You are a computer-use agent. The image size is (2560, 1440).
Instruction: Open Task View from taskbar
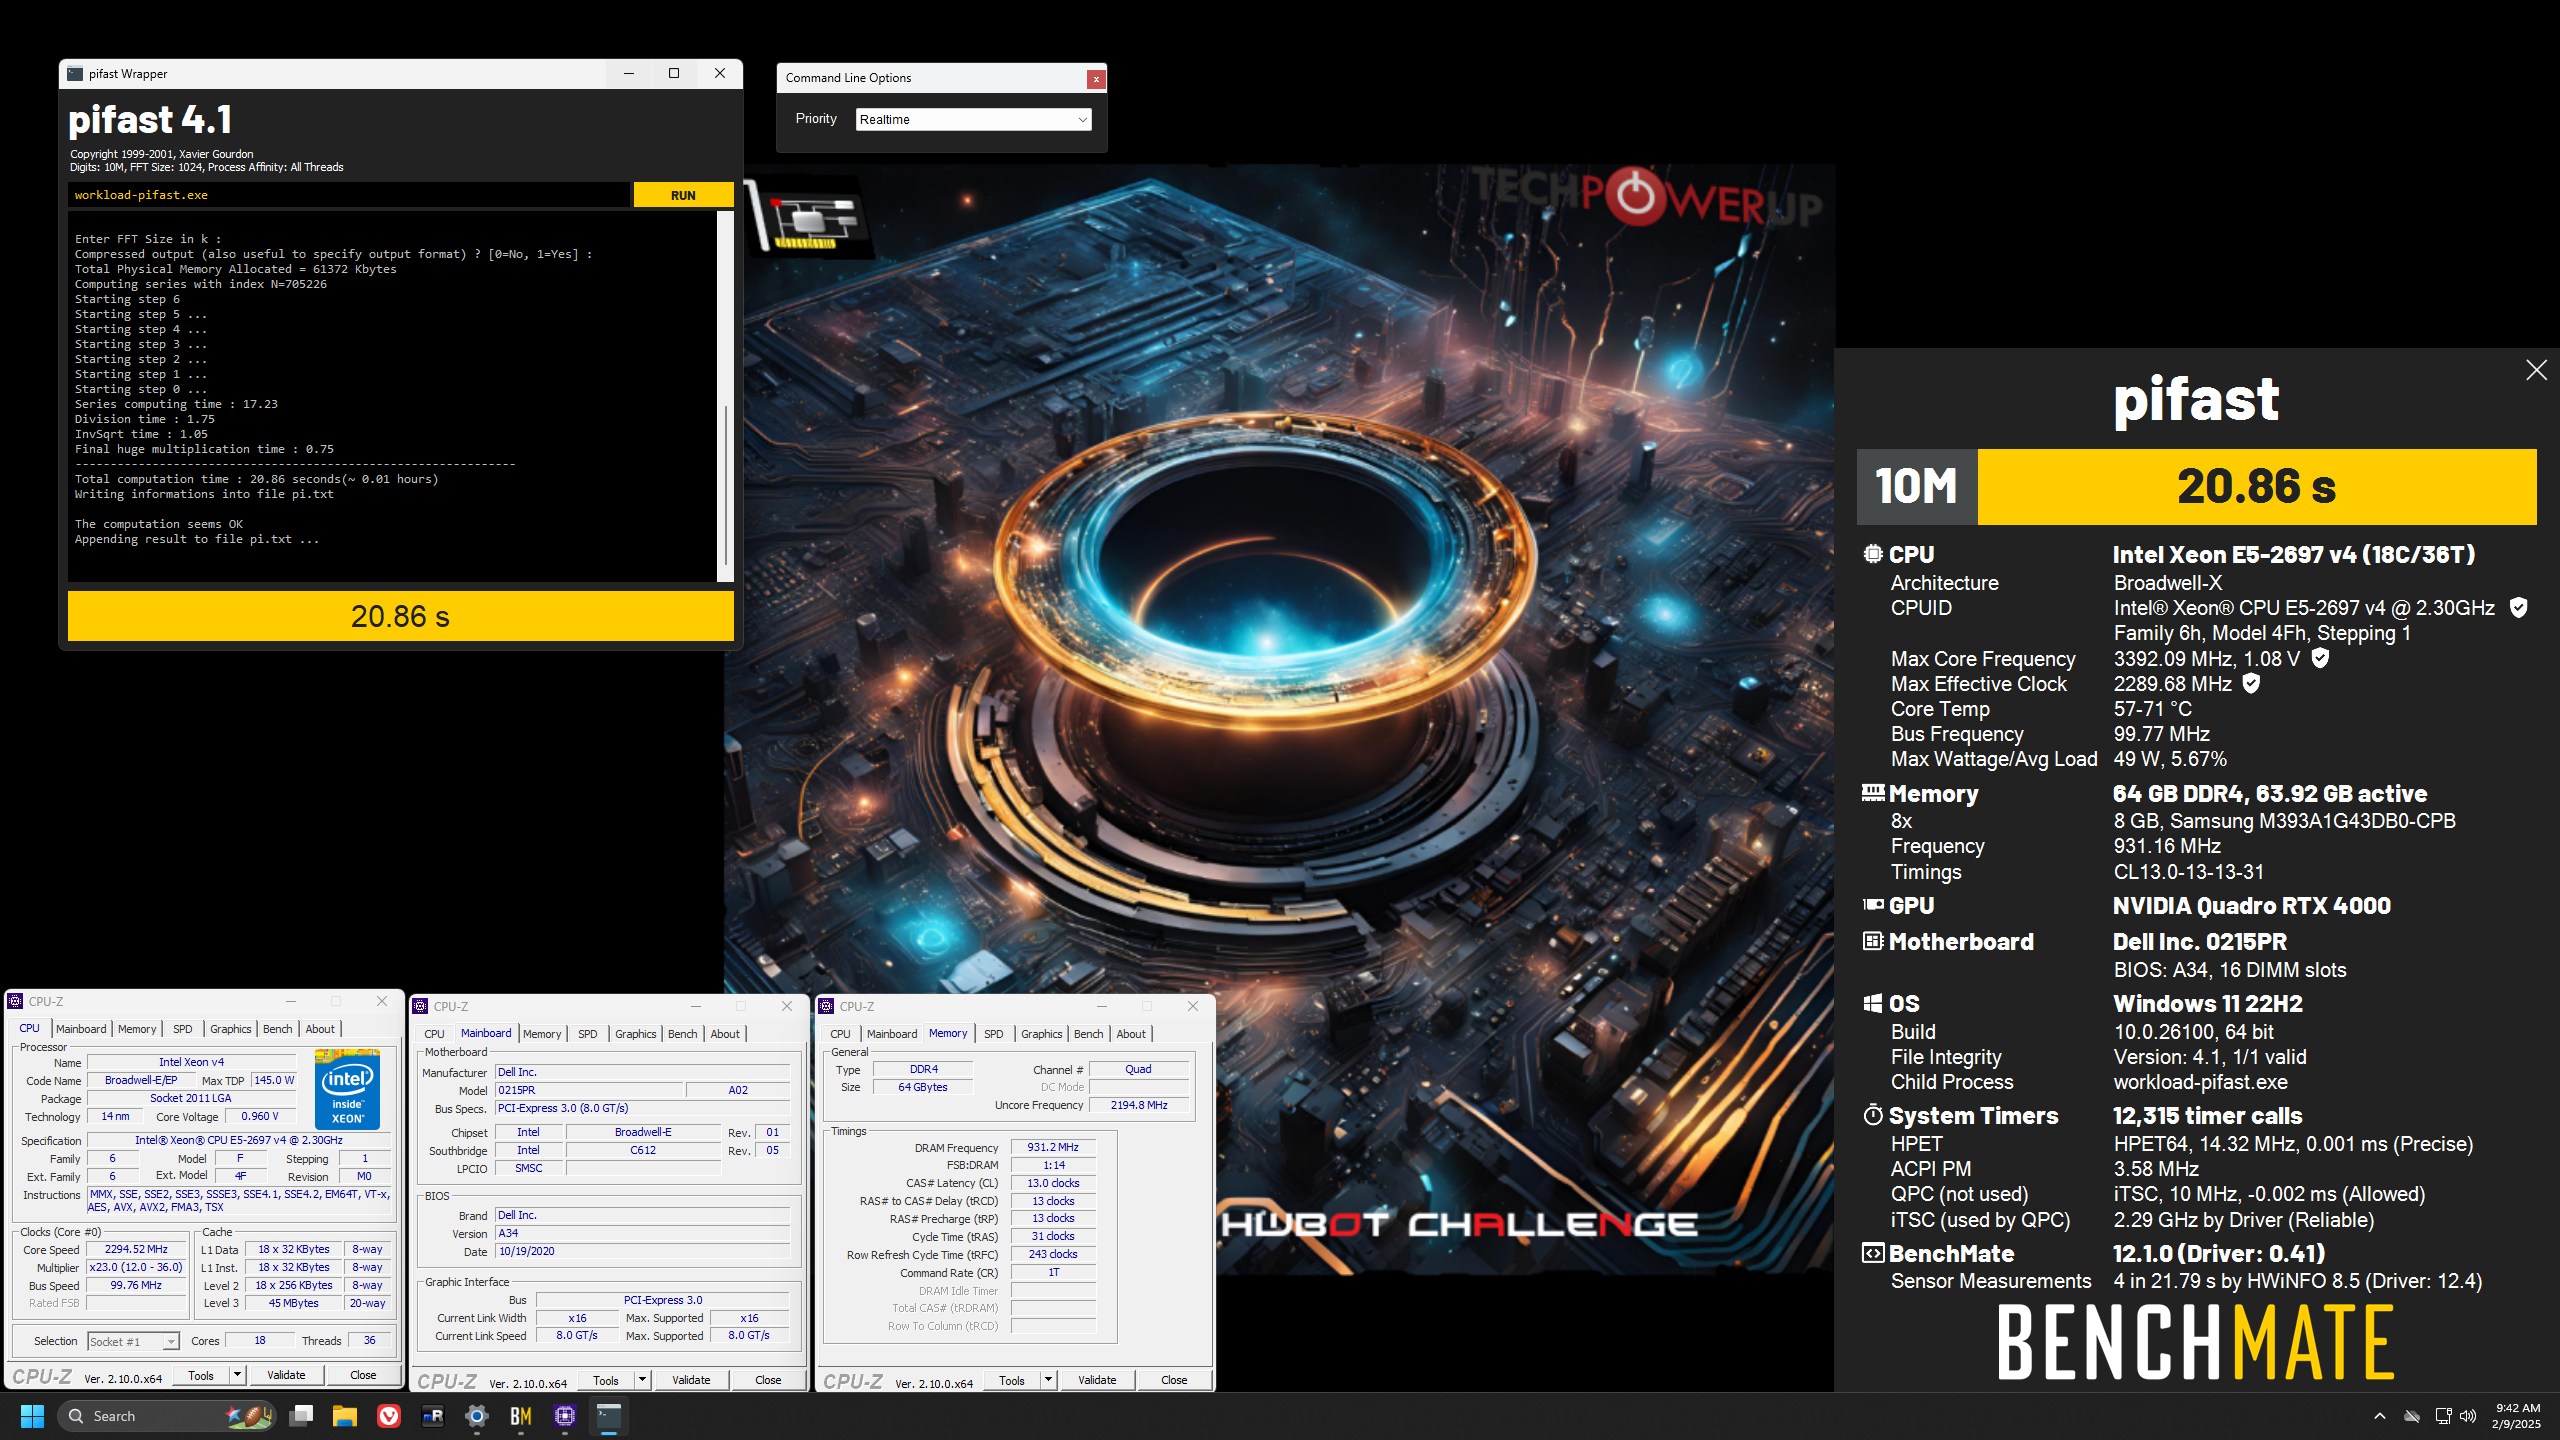pos(301,1416)
